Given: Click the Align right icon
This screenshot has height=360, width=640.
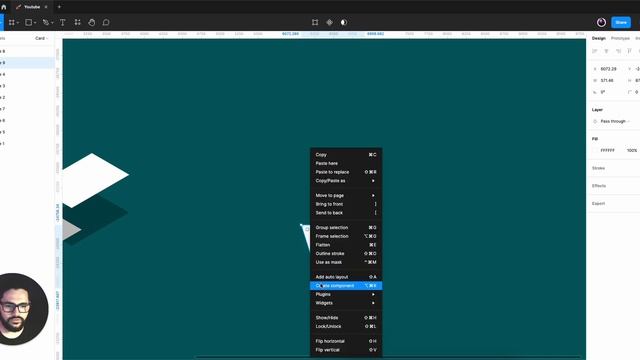Looking at the screenshot, I should (x=618, y=51).
